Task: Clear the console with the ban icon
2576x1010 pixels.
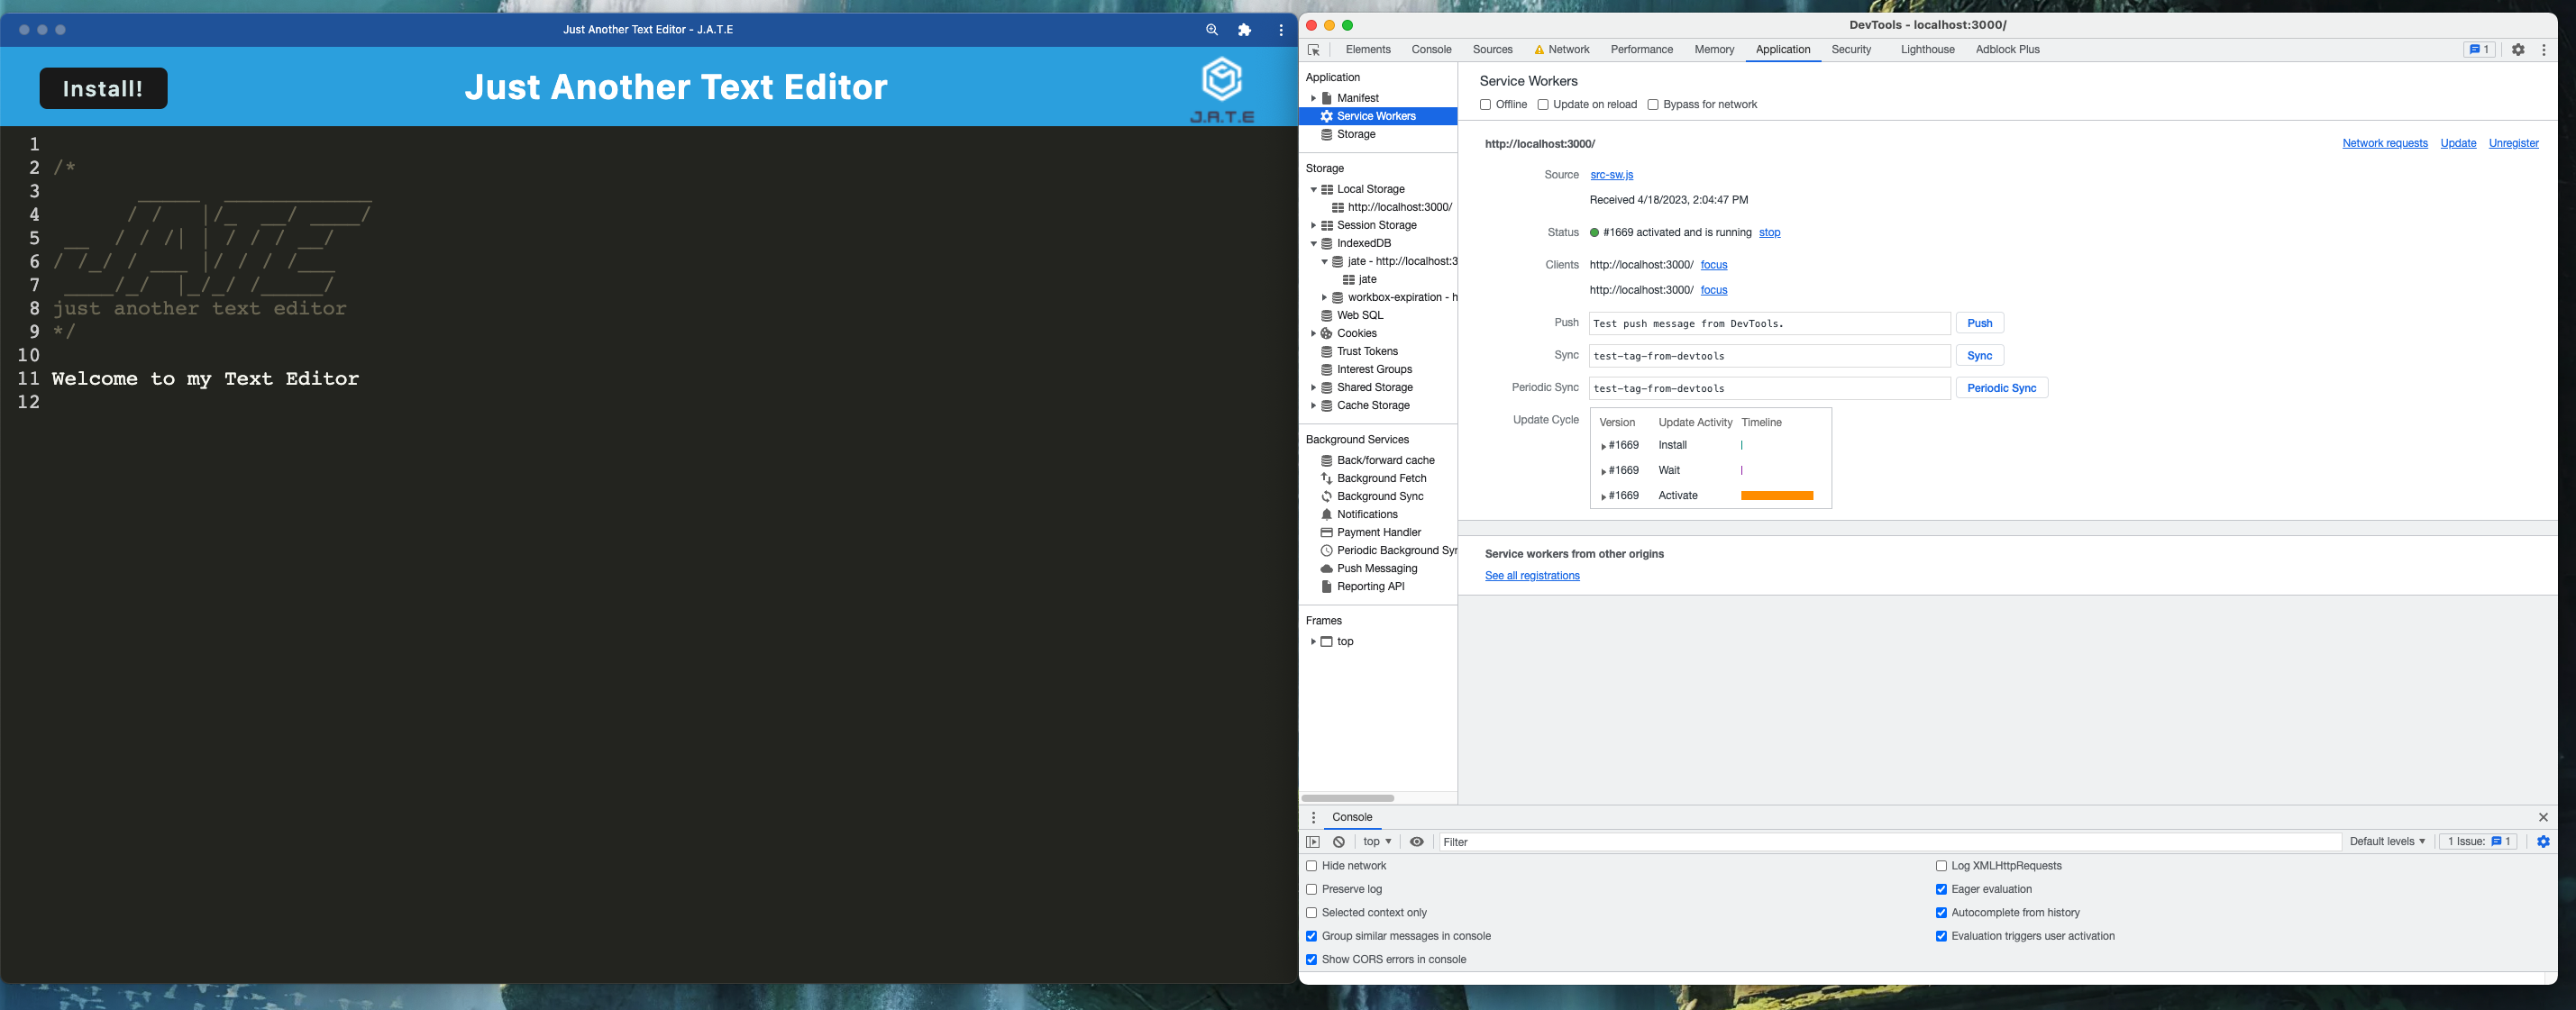Action: [x=1339, y=842]
